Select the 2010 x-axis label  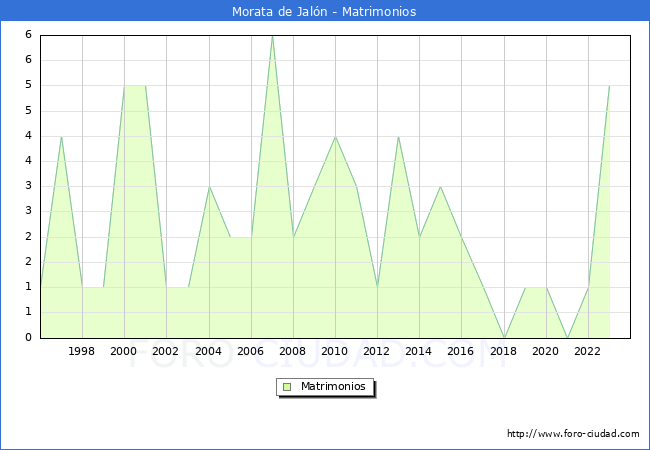(334, 351)
